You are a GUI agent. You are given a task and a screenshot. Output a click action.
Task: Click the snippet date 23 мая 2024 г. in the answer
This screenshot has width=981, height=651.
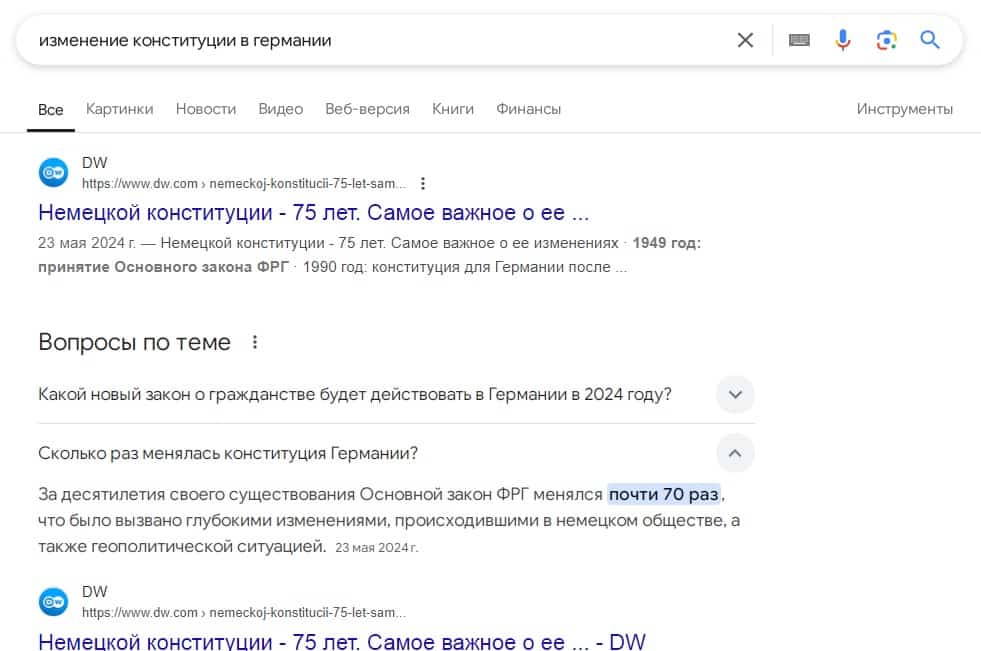377,548
